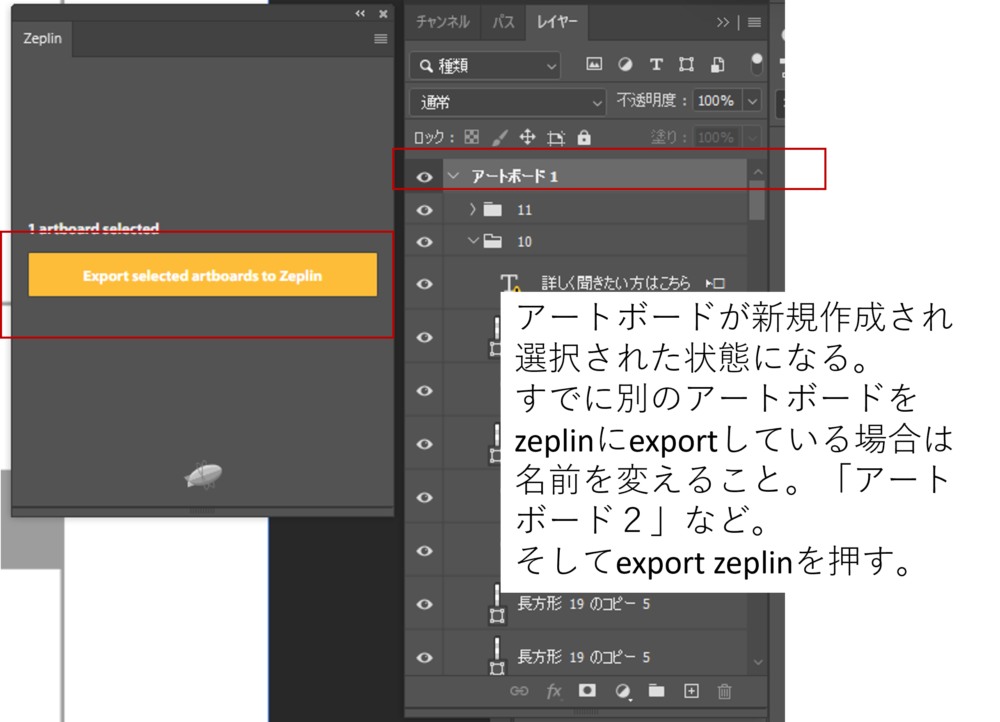Hide group 11 with eye icon
Screen dimensions: 1000x722
click(x=425, y=210)
